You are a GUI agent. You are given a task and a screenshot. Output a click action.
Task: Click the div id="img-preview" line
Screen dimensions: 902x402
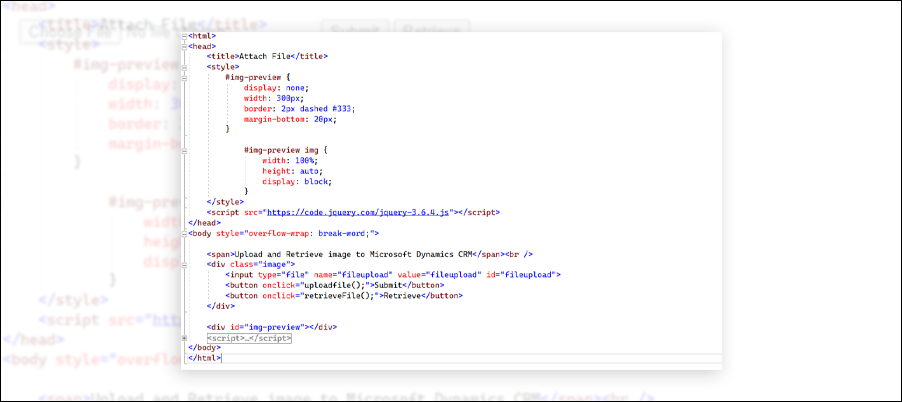(270, 327)
